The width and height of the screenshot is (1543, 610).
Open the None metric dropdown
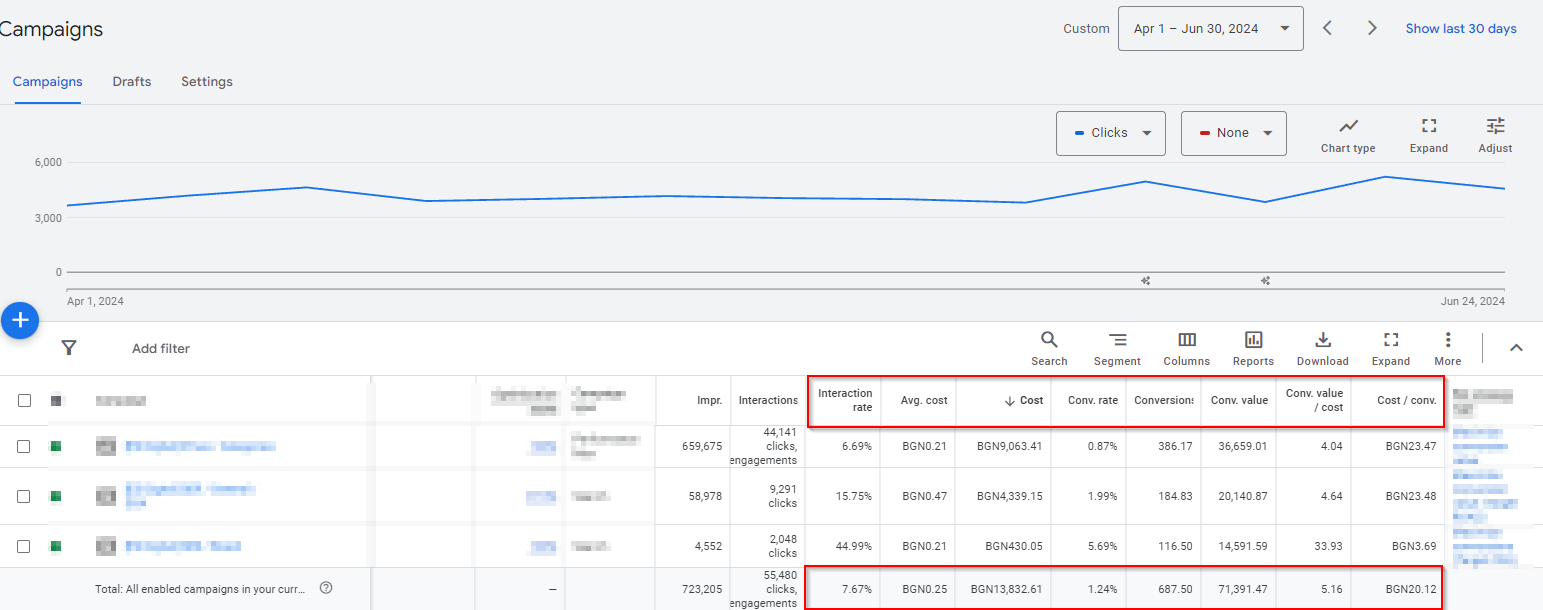coord(1233,133)
